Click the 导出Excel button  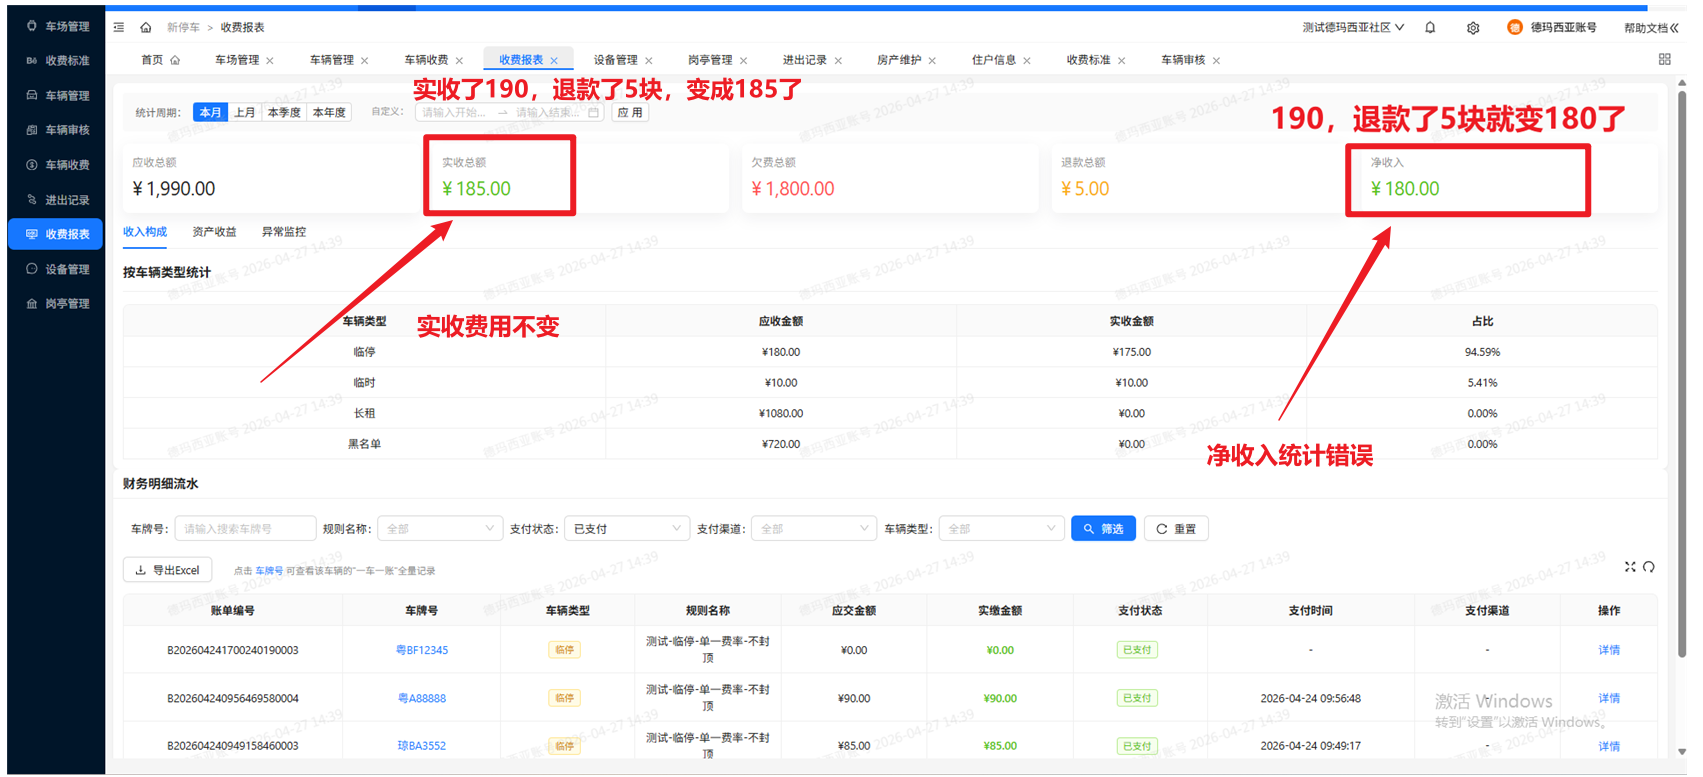tap(168, 570)
